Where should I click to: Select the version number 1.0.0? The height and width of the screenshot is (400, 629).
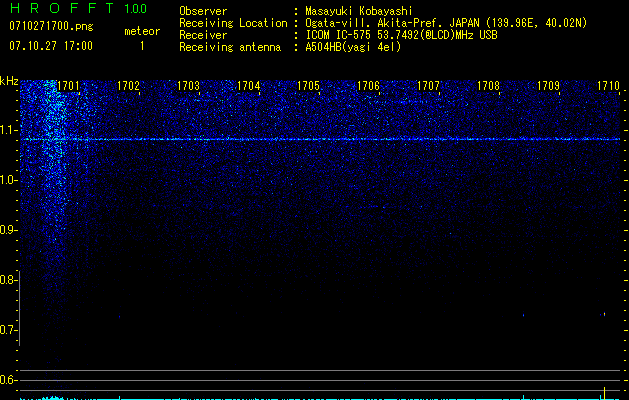point(136,8)
